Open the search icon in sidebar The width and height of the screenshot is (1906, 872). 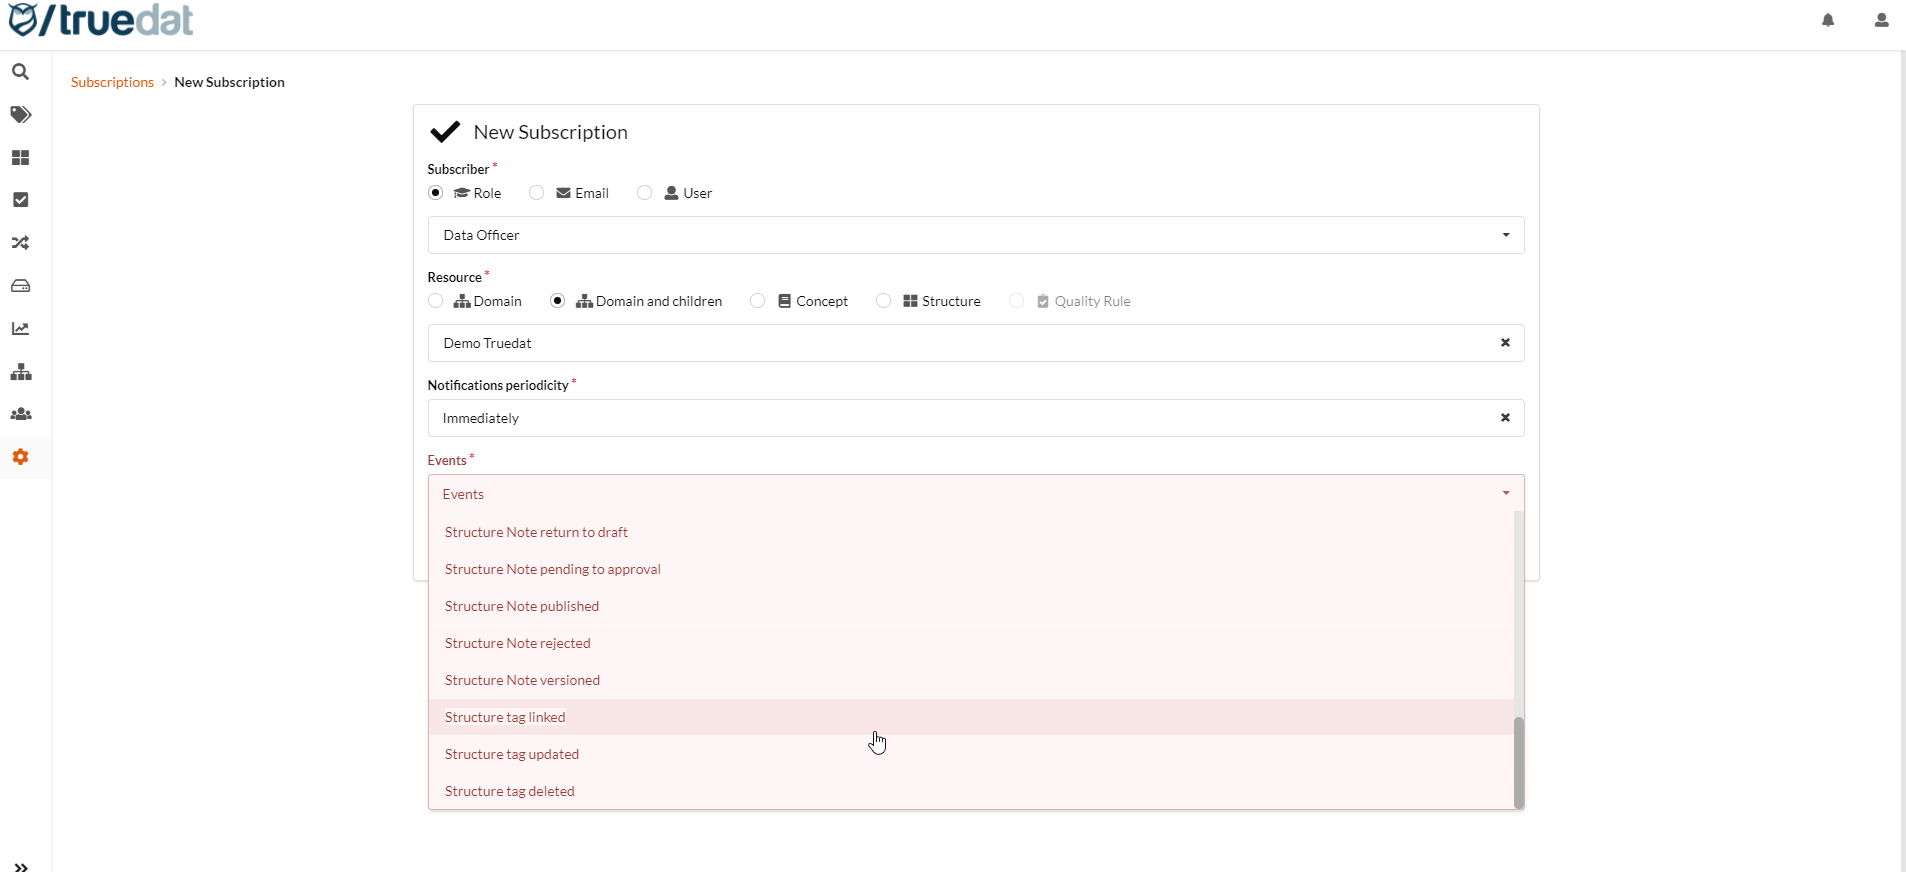click(20, 72)
